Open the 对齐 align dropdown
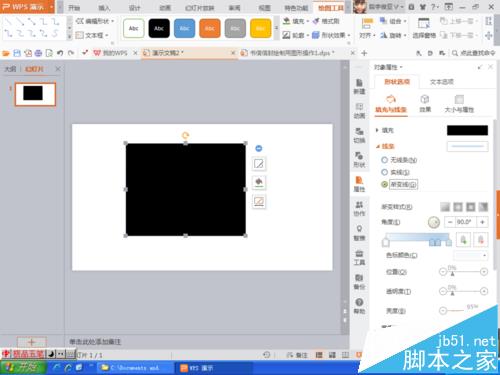Viewport: 500px width, 375px height. 367,35
